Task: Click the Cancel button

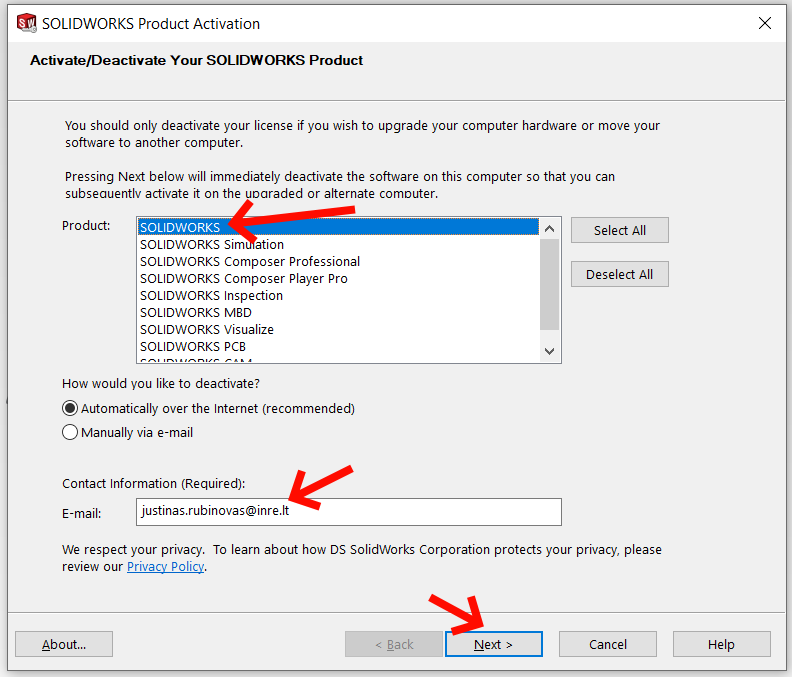Action: [608, 644]
